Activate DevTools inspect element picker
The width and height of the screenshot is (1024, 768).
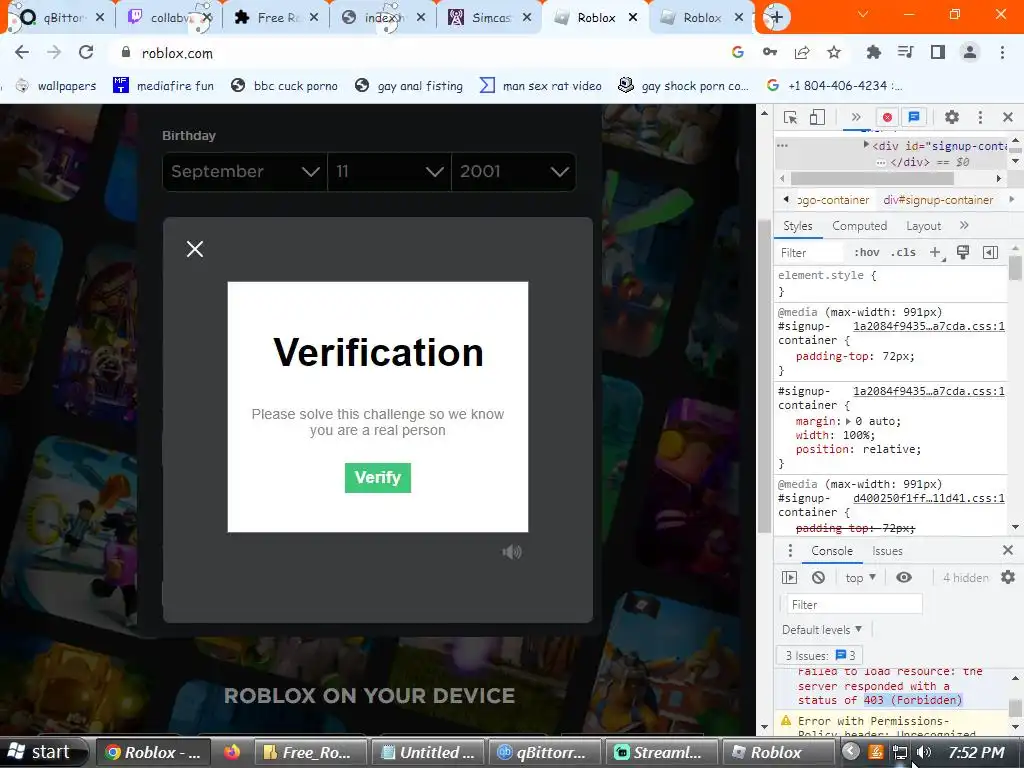point(790,118)
